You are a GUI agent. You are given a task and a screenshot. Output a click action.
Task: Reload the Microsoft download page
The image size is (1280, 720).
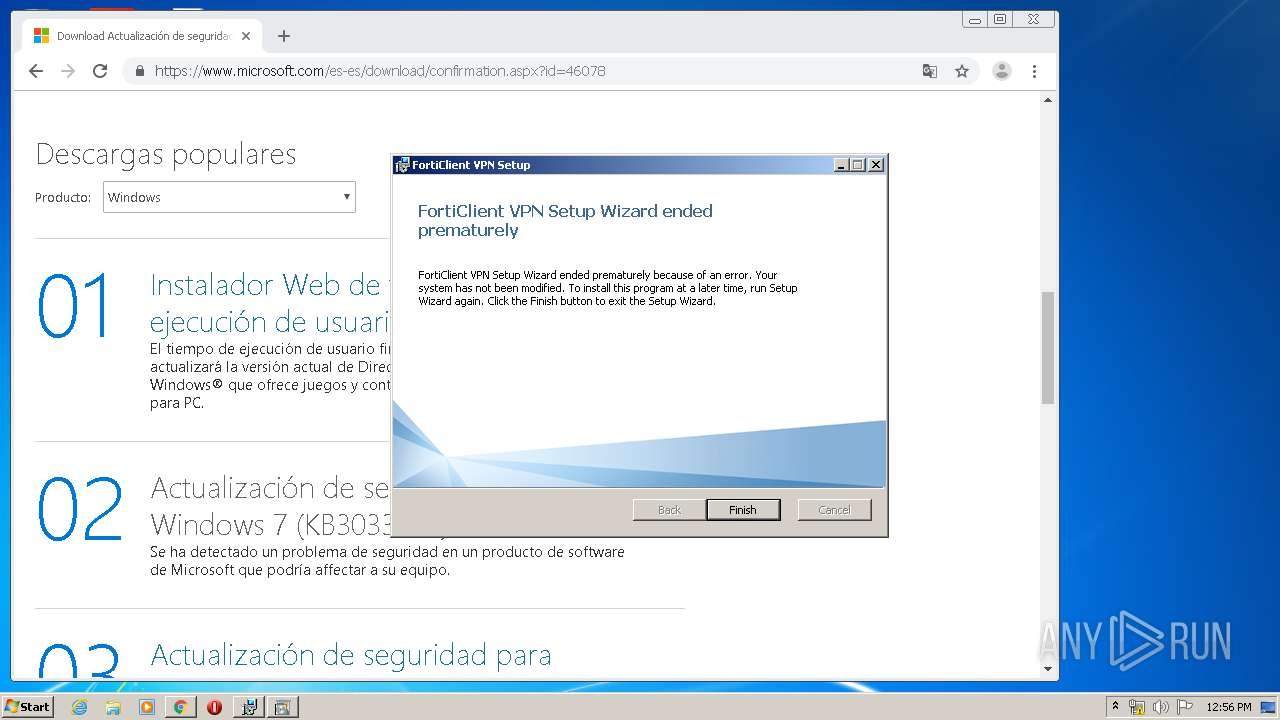[x=100, y=71]
